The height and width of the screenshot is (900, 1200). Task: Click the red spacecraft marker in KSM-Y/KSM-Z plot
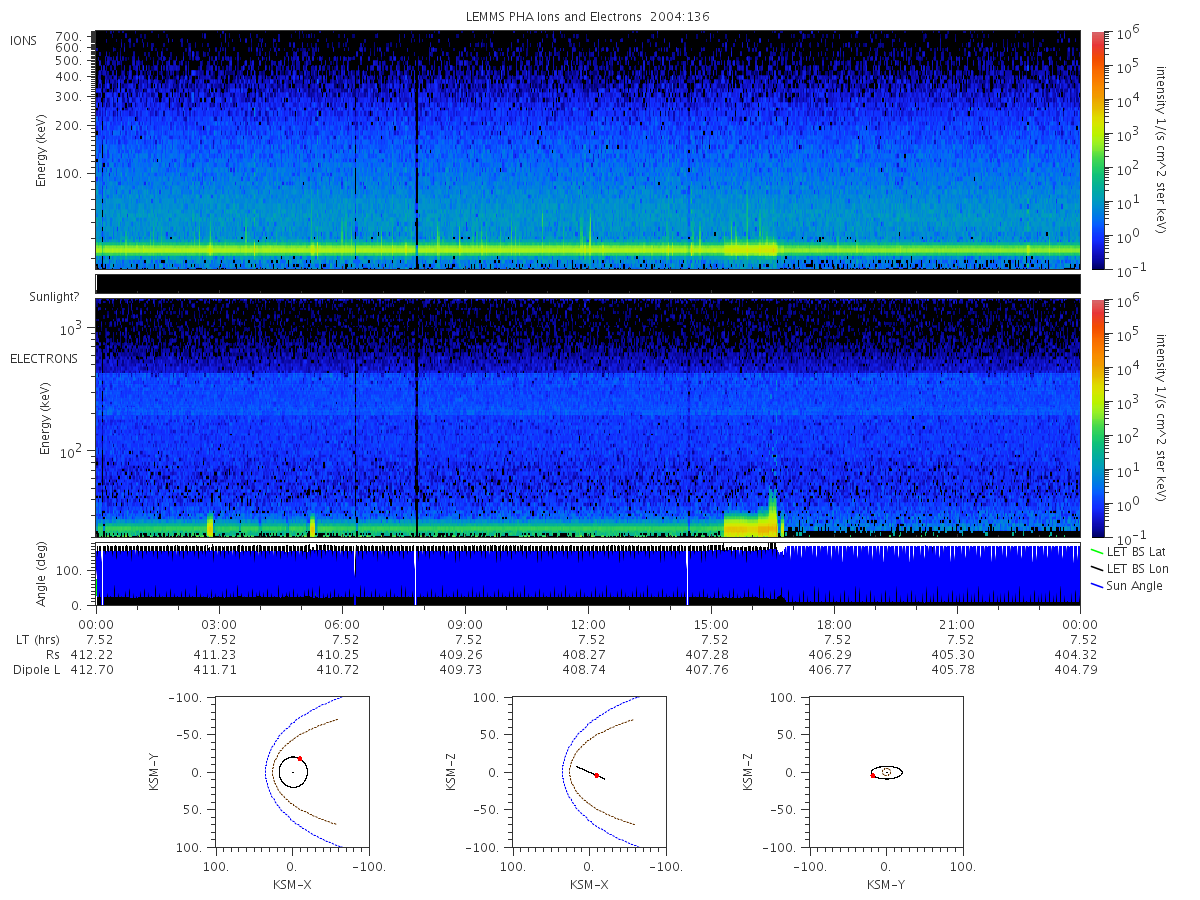tap(873, 775)
